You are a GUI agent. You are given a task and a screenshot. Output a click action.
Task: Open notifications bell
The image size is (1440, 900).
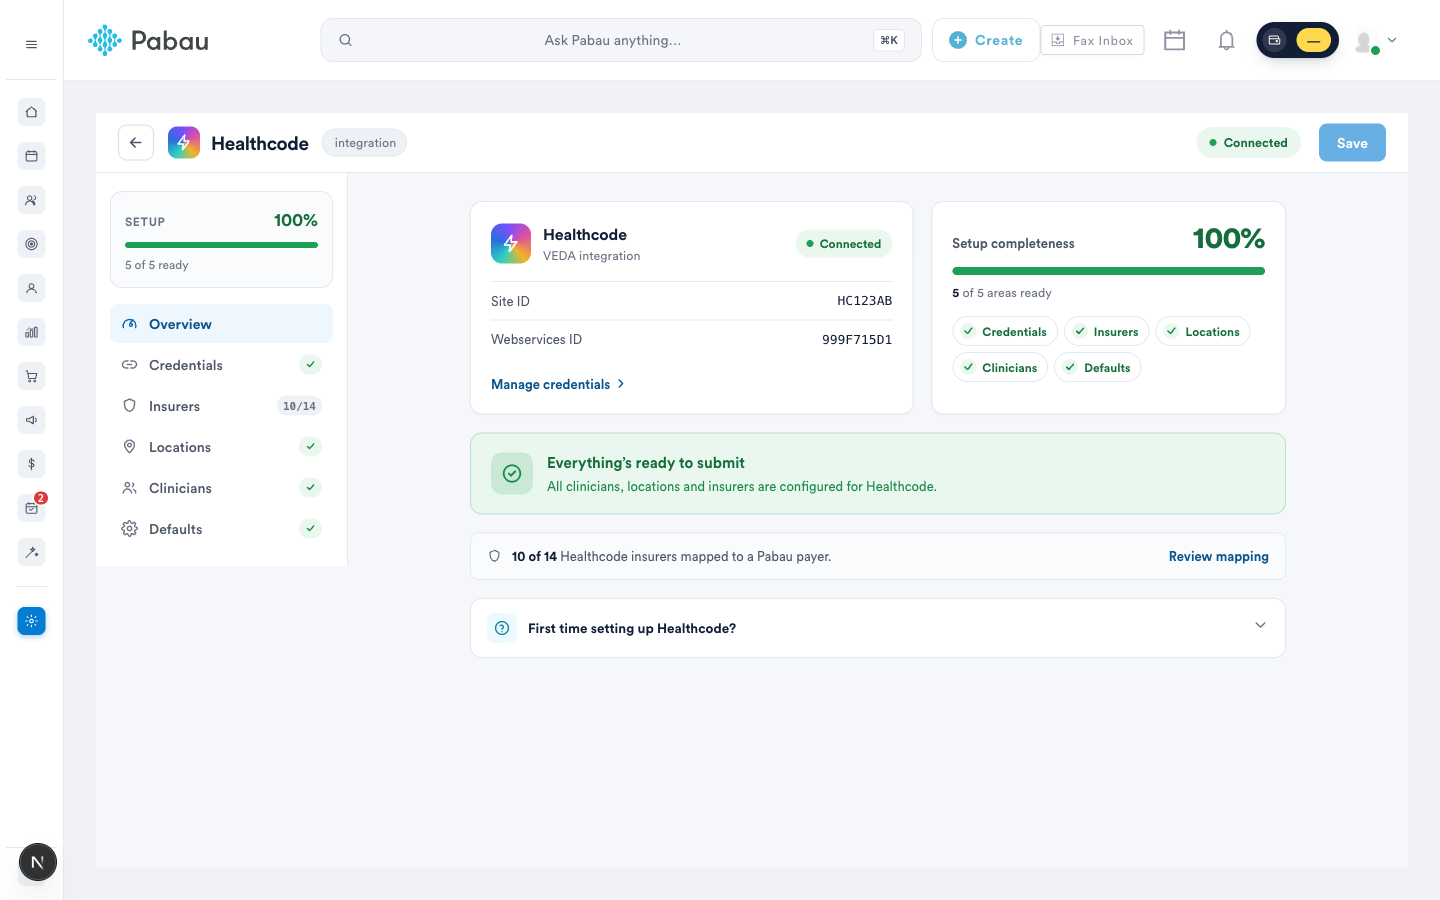(1226, 40)
